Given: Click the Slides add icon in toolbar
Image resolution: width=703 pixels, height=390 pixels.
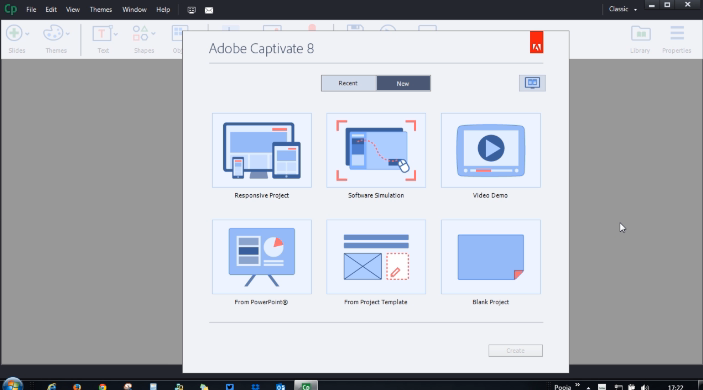Looking at the screenshot, I should [x=14, y=33].
